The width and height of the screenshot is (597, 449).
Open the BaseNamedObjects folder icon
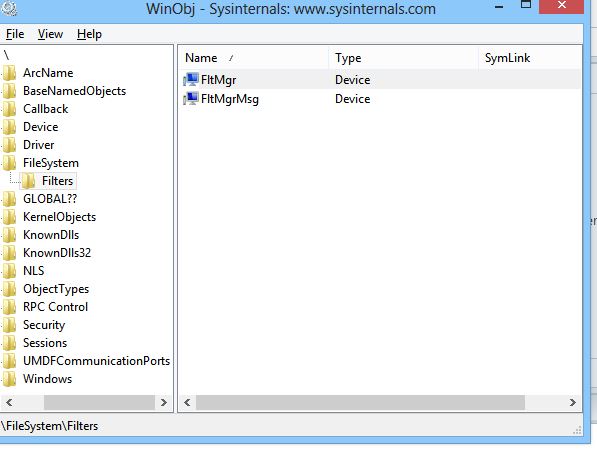9,91
